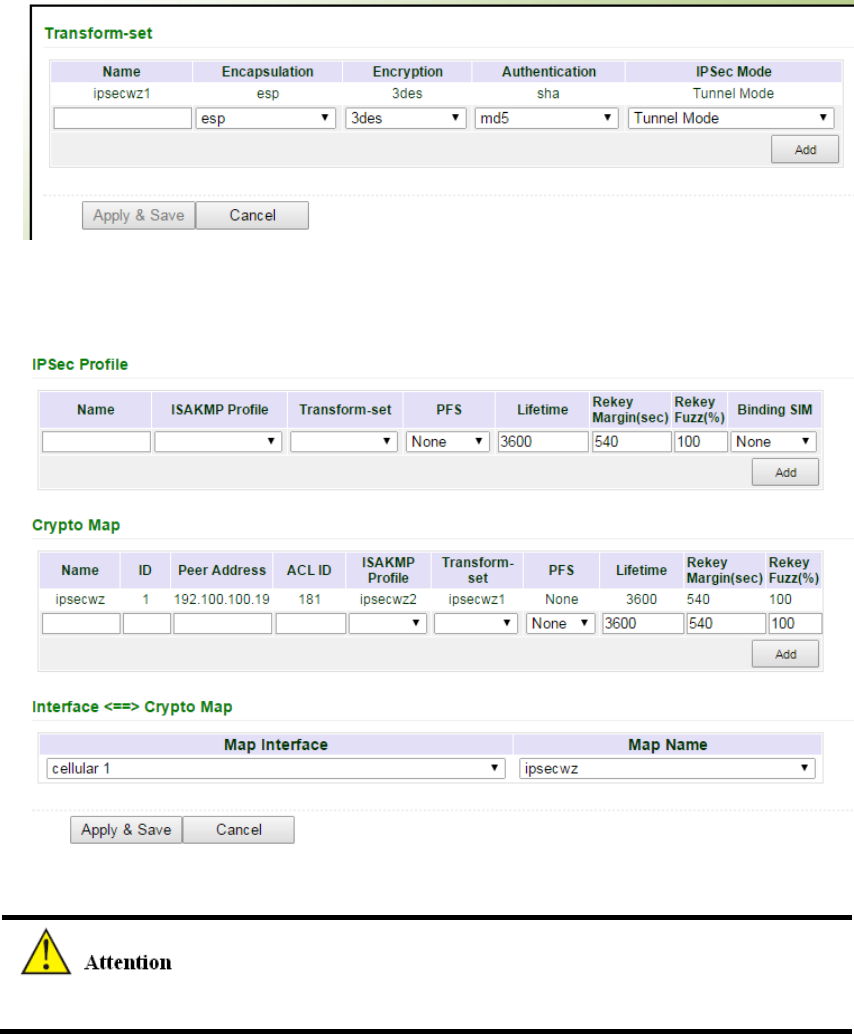Select the 192.100.100.19 peer address cell
This screenshot has height=1034, width=854.
222,599
